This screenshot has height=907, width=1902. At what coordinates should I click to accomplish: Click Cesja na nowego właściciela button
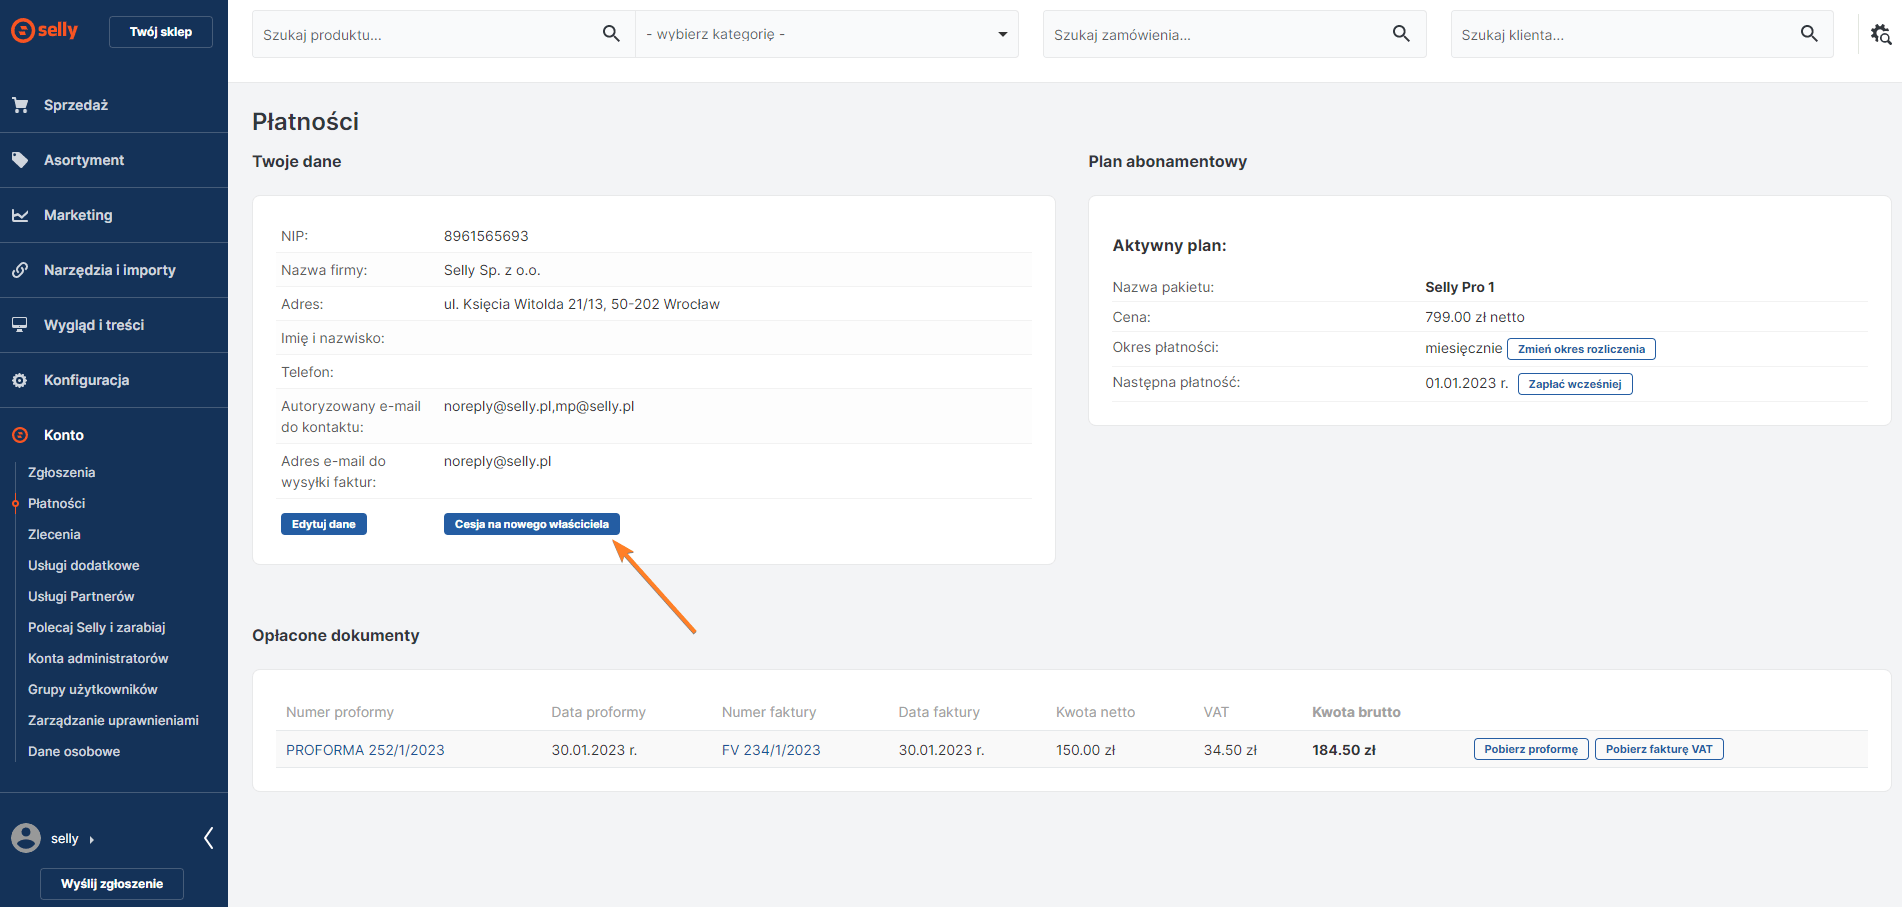tap(531, 524)
